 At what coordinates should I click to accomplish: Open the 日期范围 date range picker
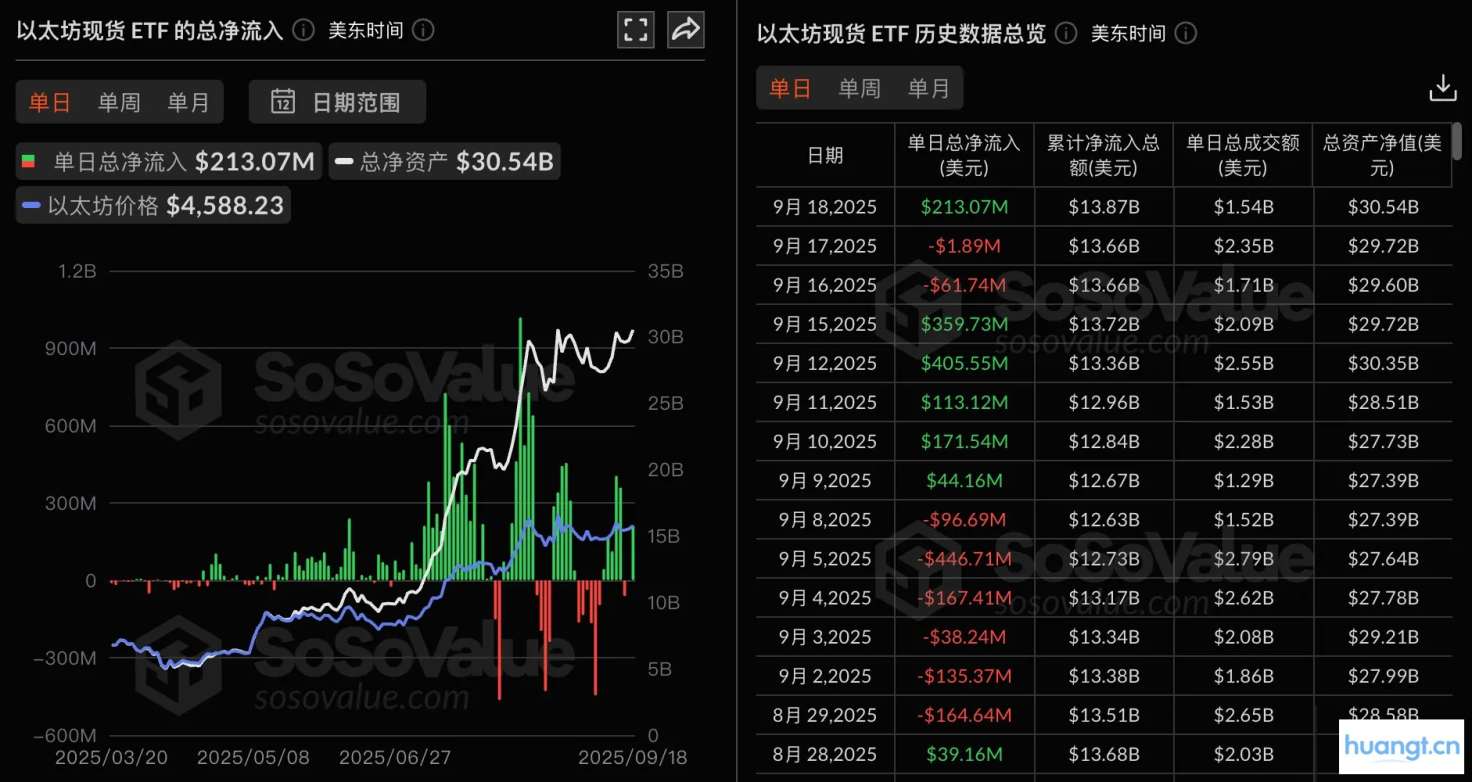tap(338, 102)
